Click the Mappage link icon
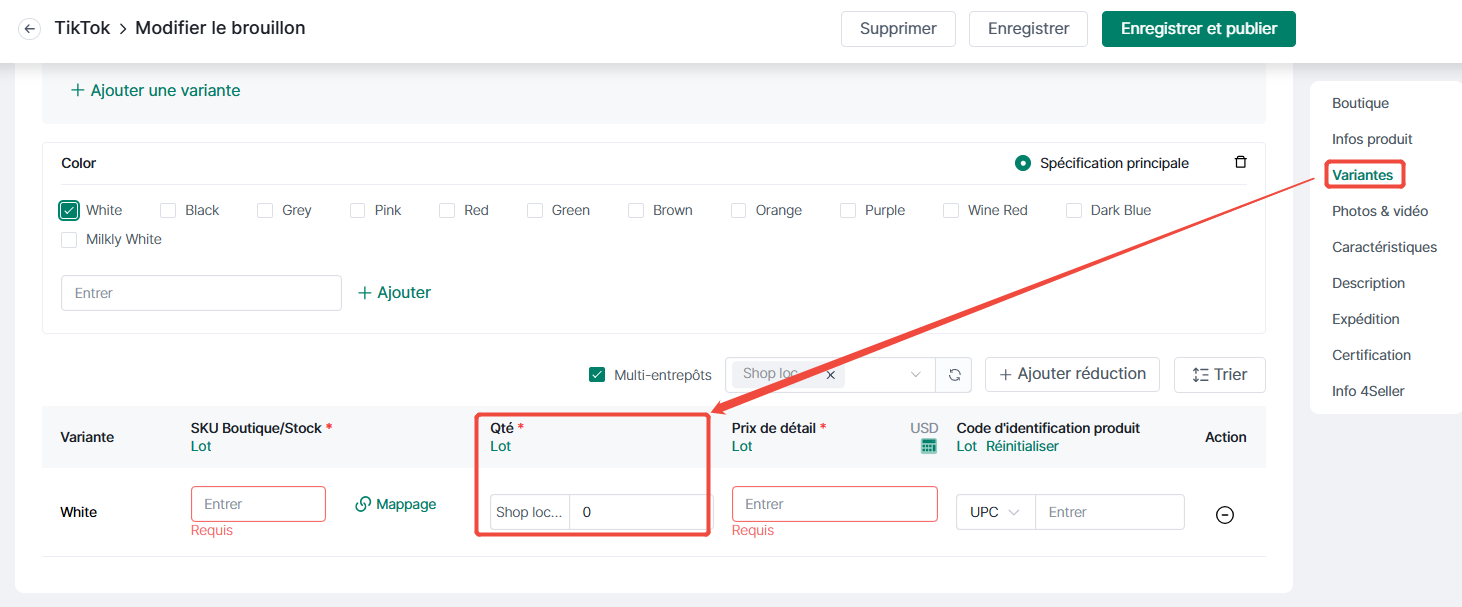 coord(364,504)
